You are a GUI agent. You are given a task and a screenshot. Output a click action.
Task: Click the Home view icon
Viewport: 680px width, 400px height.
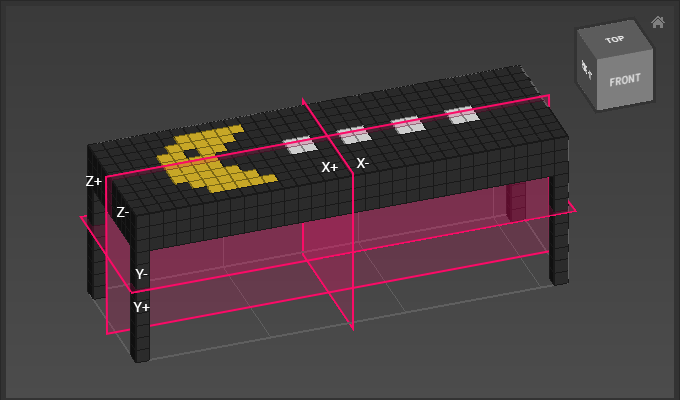(657, 22)
